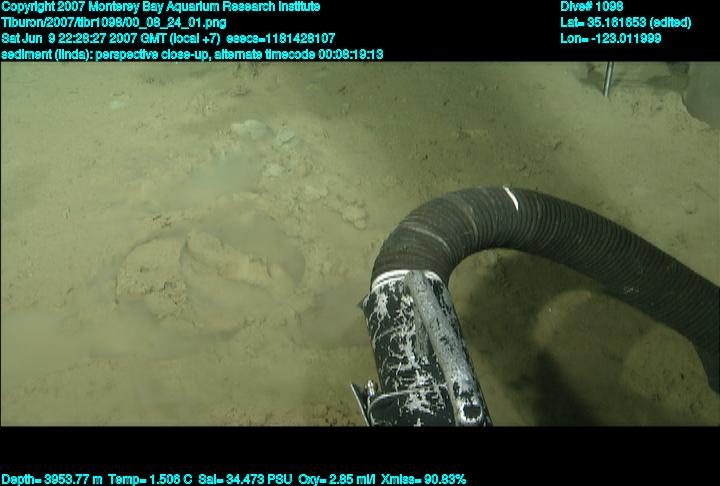Screen dimensions: 720x486
Task: Click the 'Lat= 35.161653 (edited)' readout
Action: click(x=625, y=23)
